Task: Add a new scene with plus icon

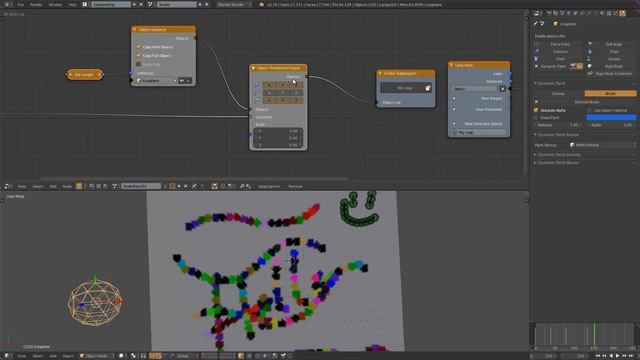Action: click(200, 4)
